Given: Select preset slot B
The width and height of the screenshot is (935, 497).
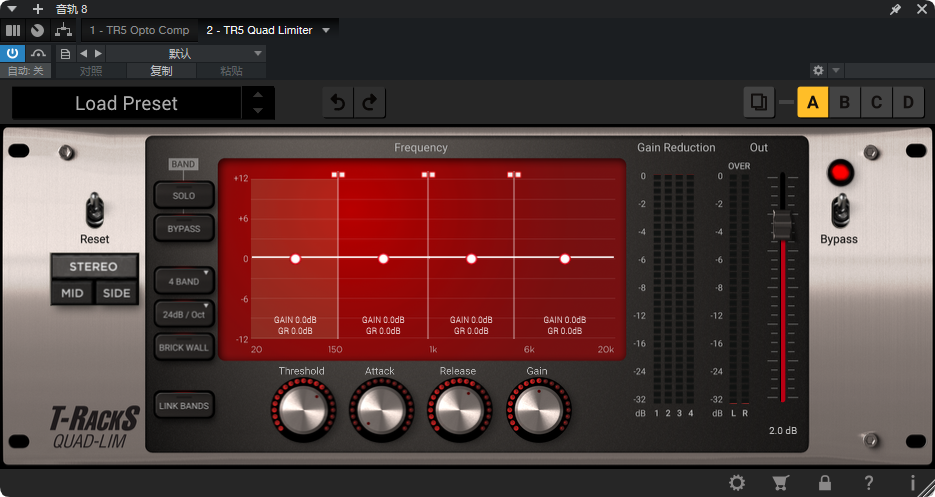Looking at the screenshot, I should tap(844, 103).
